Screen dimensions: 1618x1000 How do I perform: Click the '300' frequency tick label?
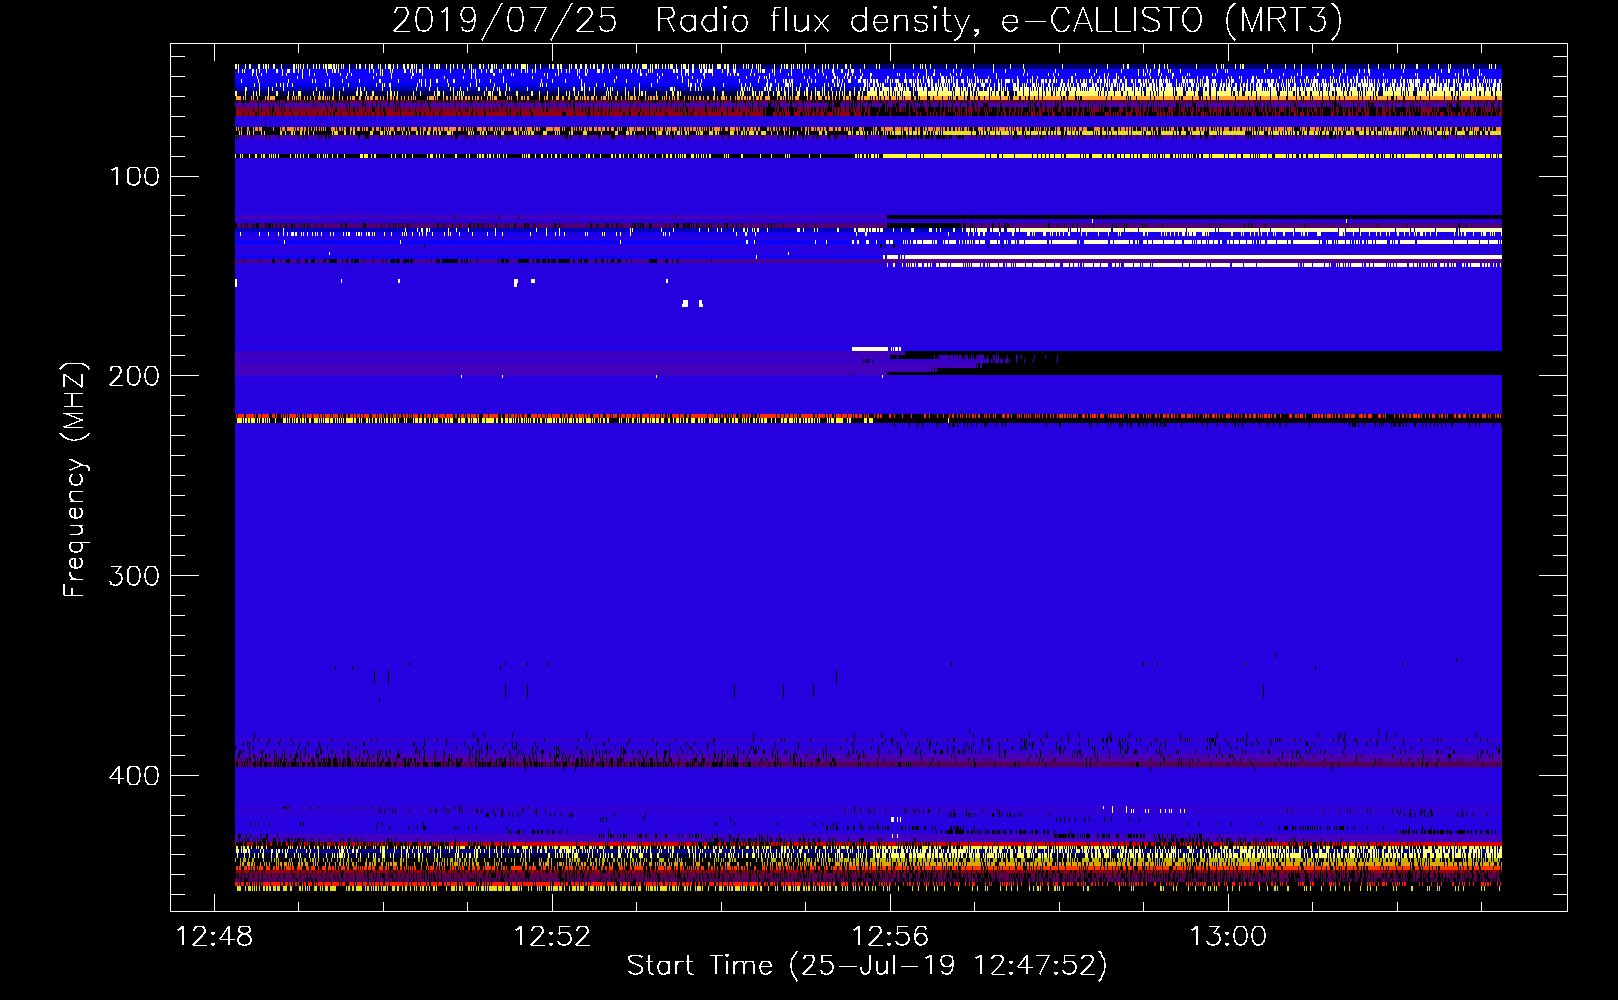click(135, 576)
